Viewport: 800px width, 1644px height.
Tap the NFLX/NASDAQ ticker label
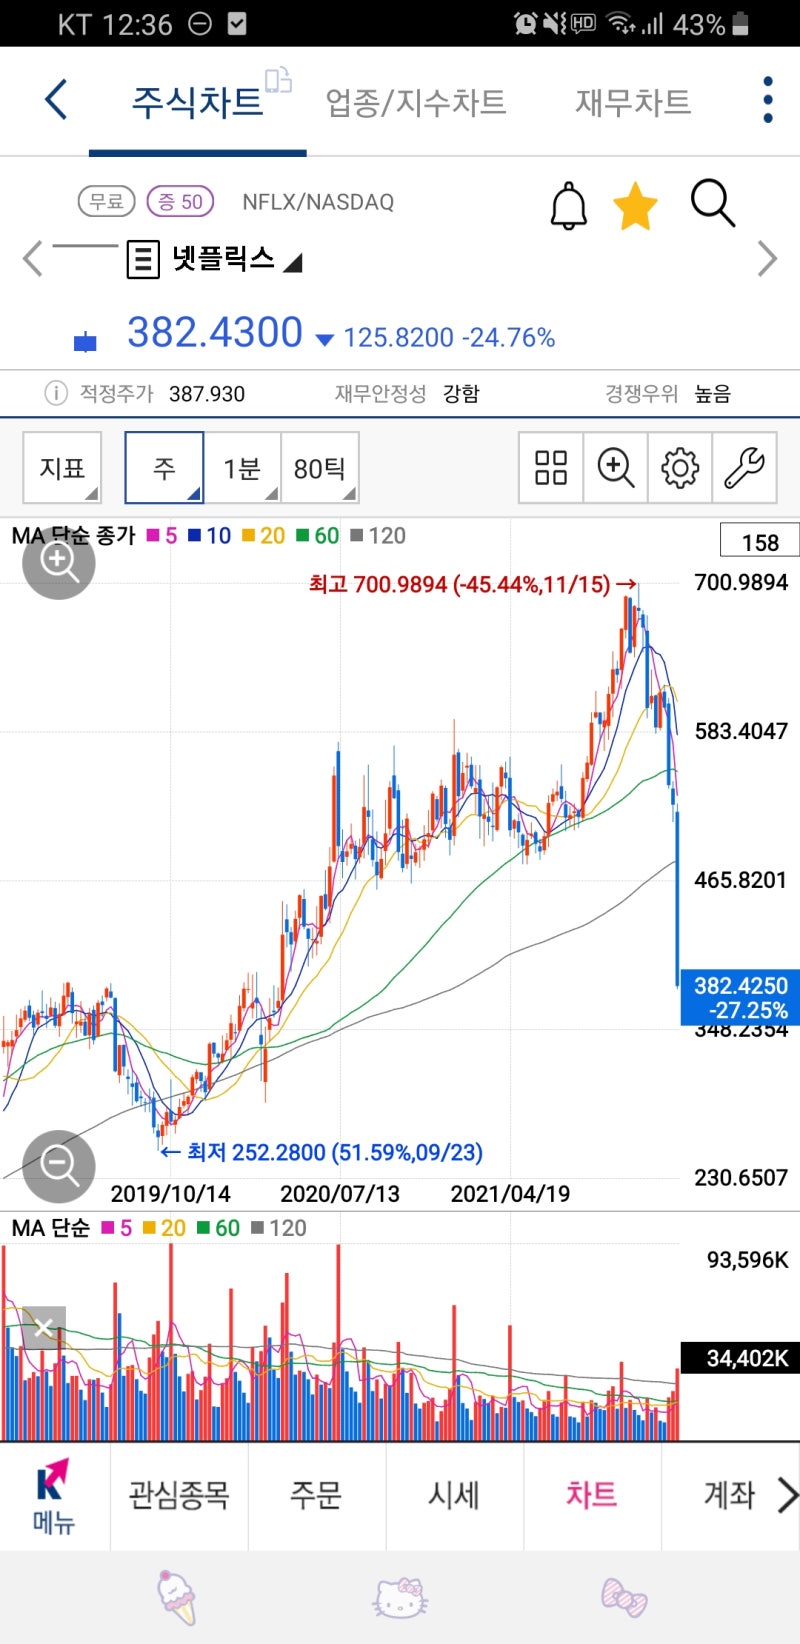(318, 202)
